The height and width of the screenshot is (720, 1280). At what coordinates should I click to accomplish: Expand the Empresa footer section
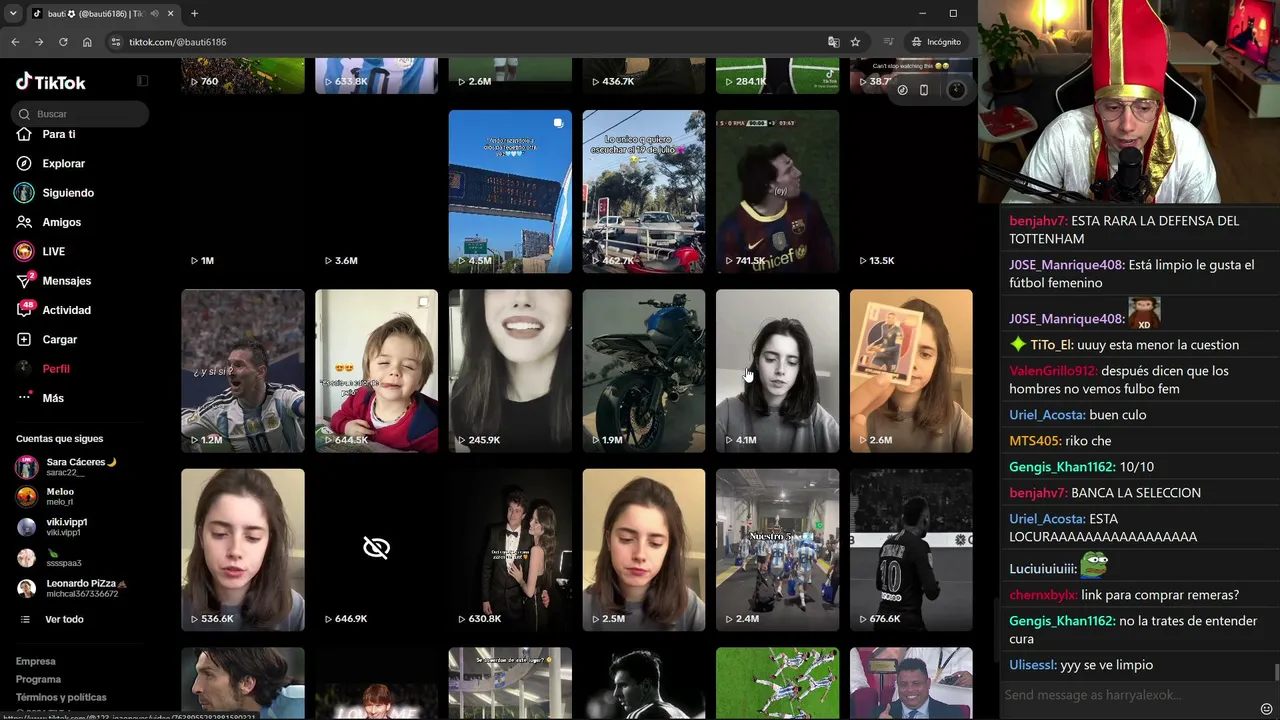click(36, 661)
